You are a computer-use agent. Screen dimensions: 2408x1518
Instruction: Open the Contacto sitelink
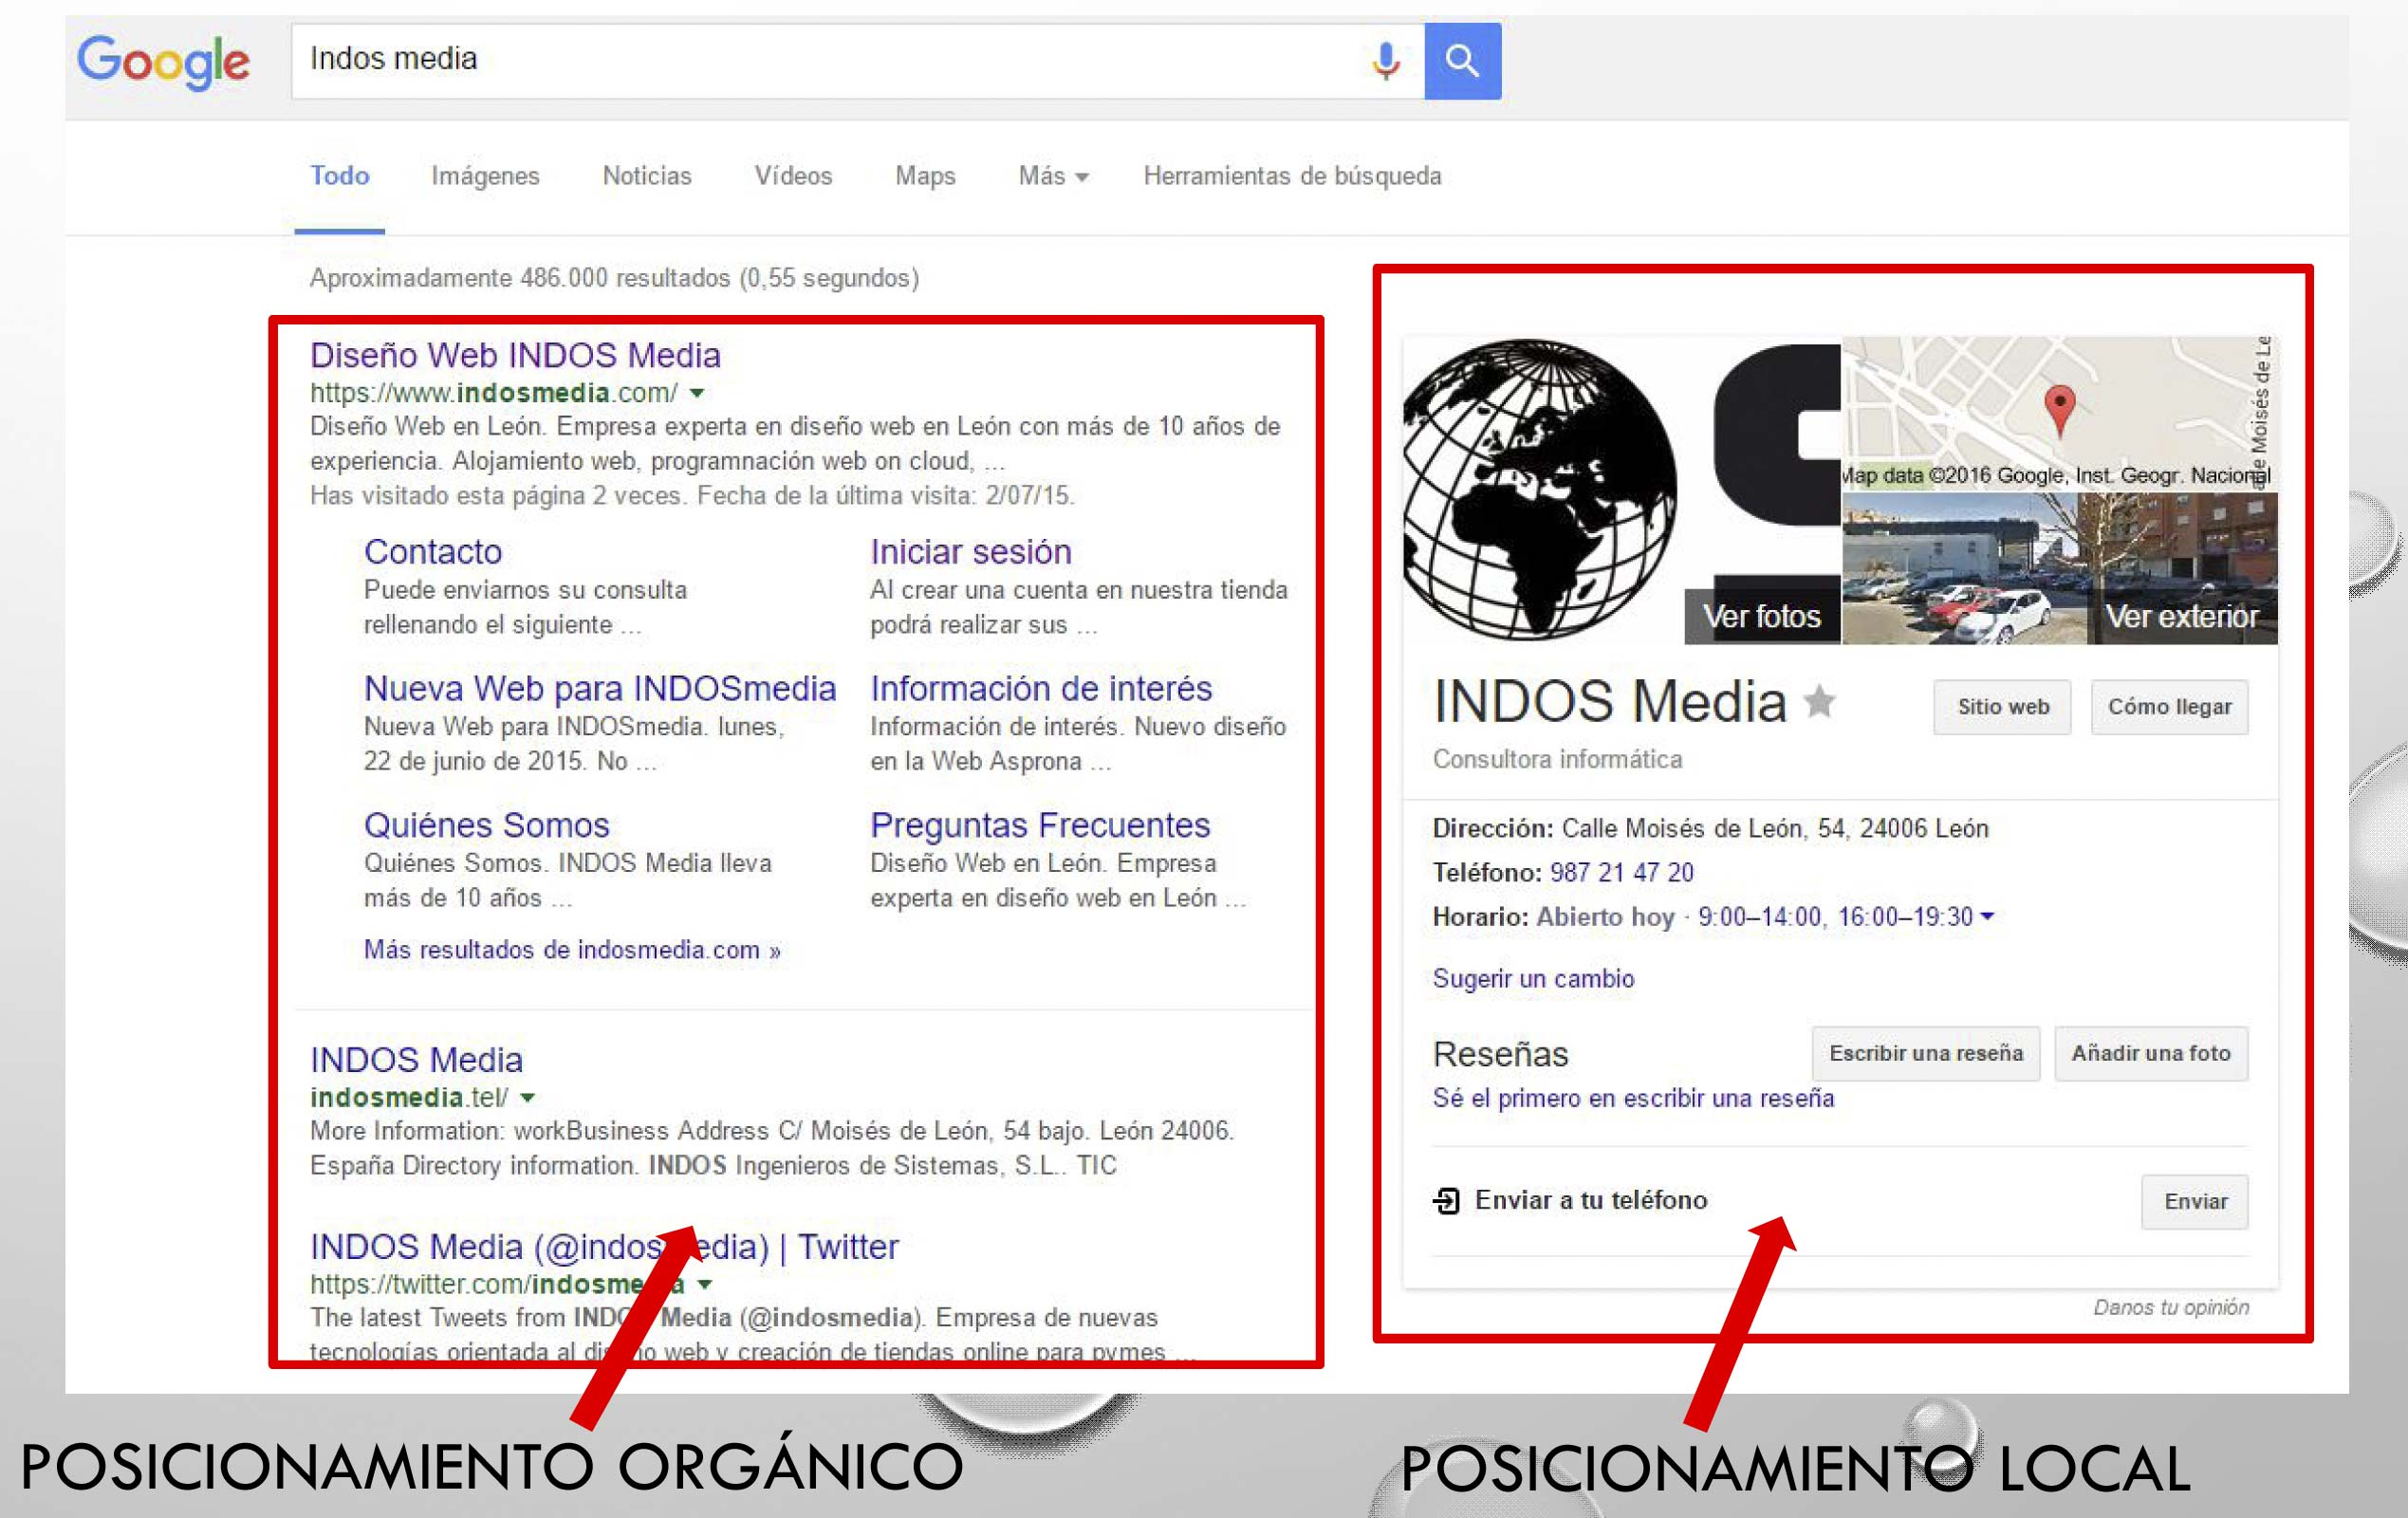tap(433, 551)
